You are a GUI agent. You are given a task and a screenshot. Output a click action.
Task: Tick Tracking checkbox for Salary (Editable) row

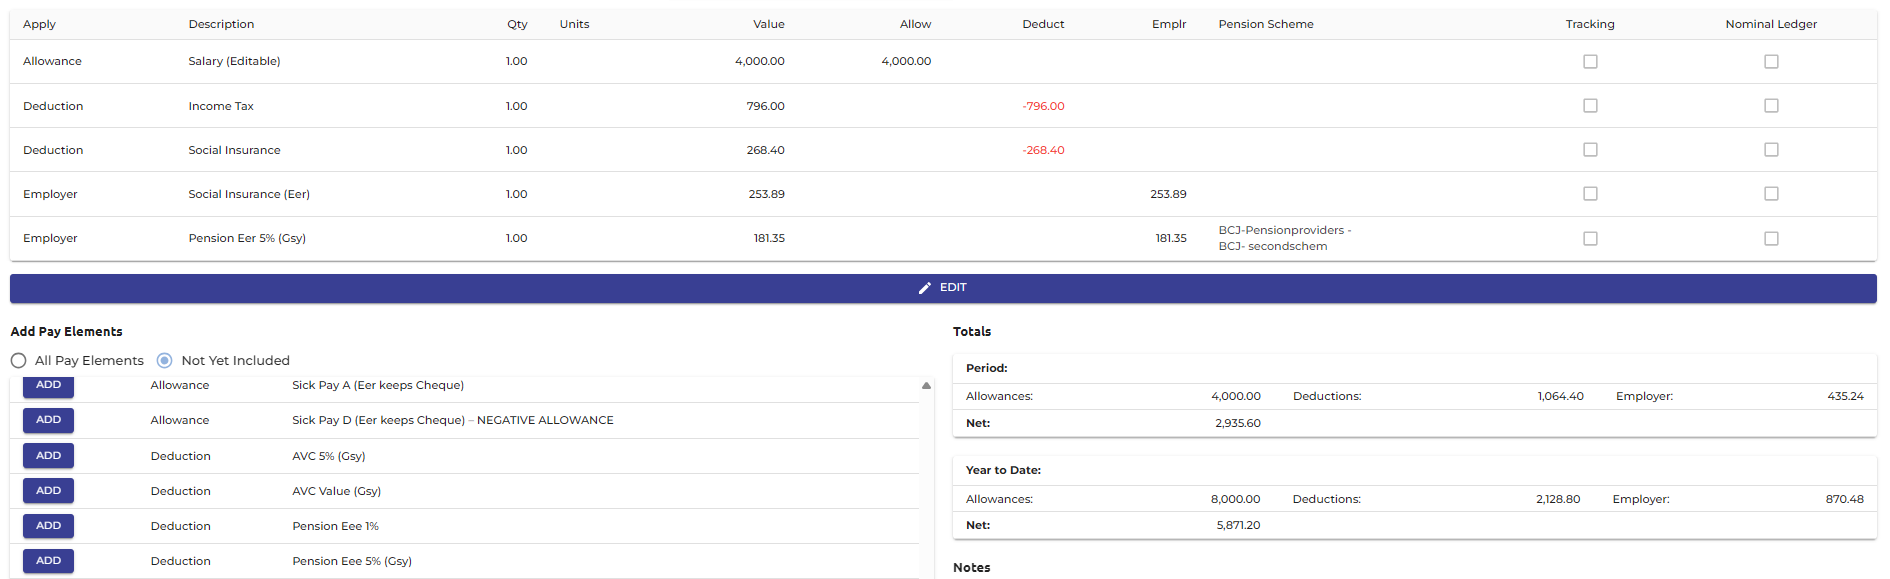point(1590,62)
